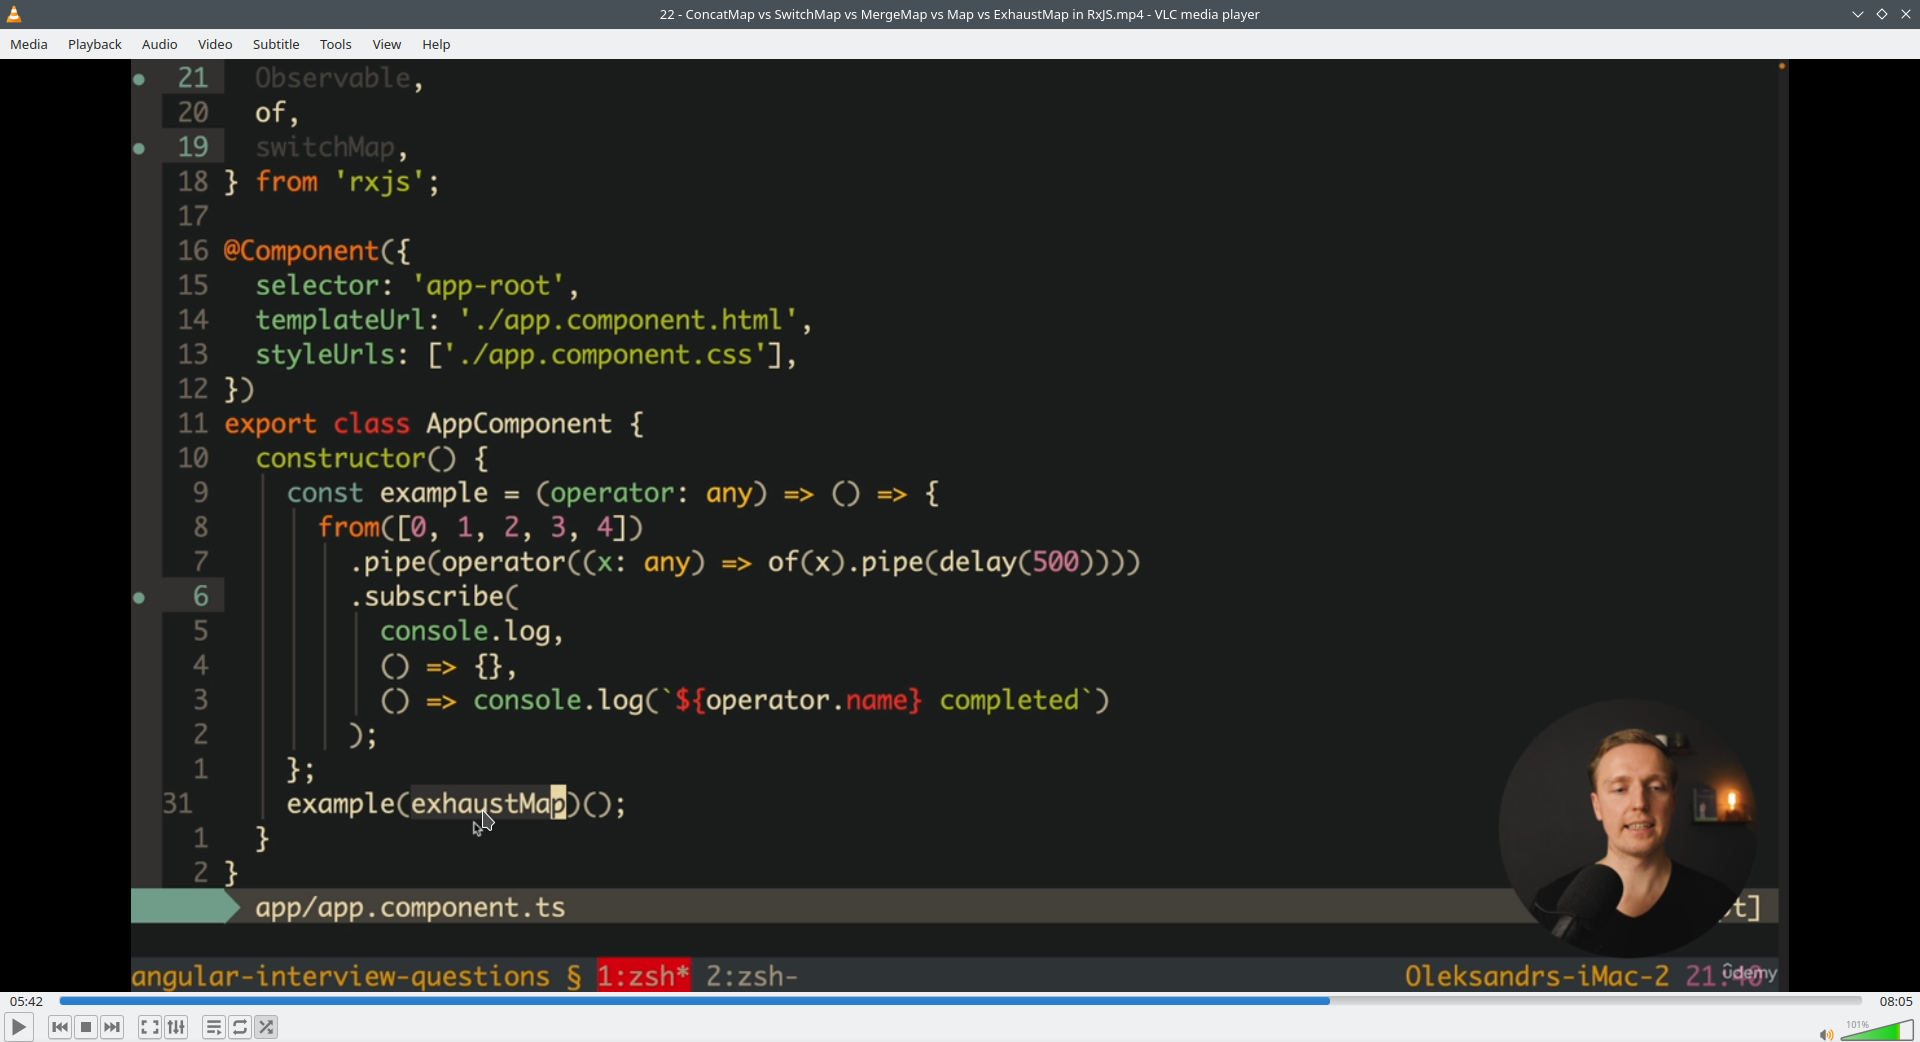The width and height of the screenshot is (1920, 1042).
Task: Open the View menu
Action: click(387, 44)
